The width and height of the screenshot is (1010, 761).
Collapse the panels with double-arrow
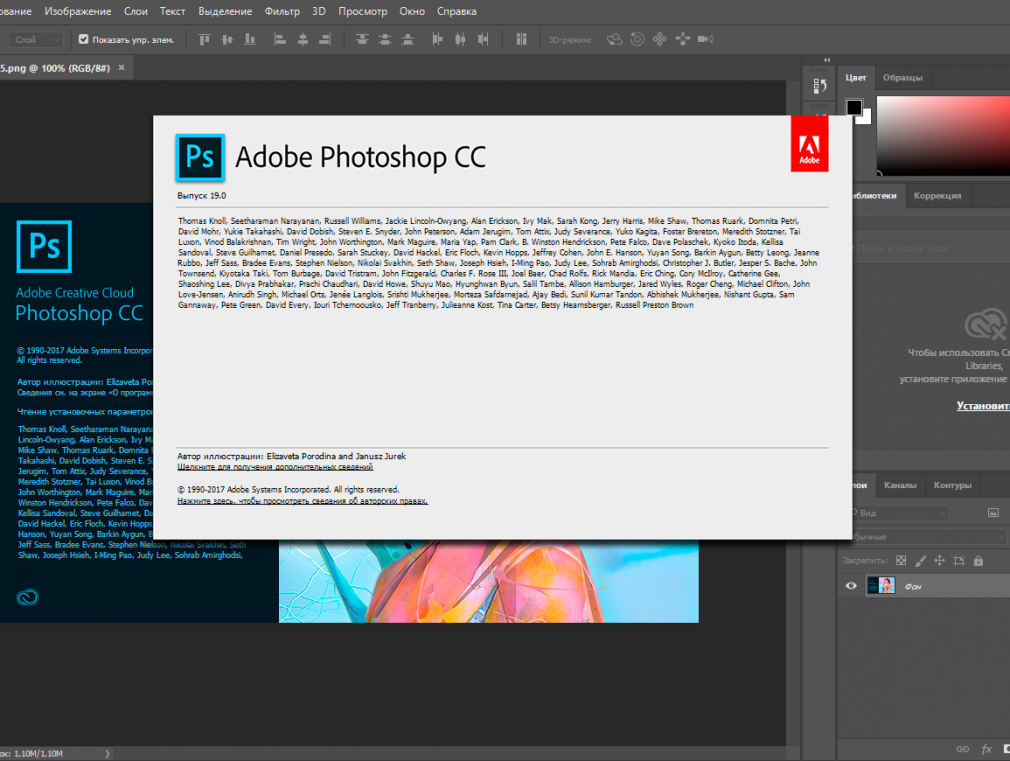[827, 60]
